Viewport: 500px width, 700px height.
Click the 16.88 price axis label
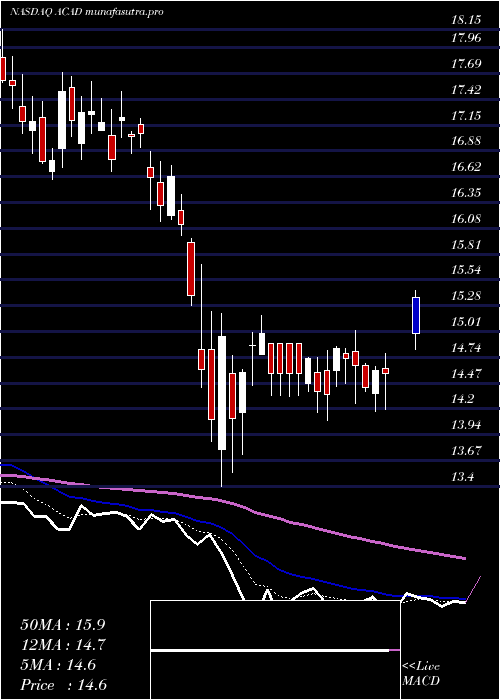coord(466,141)
